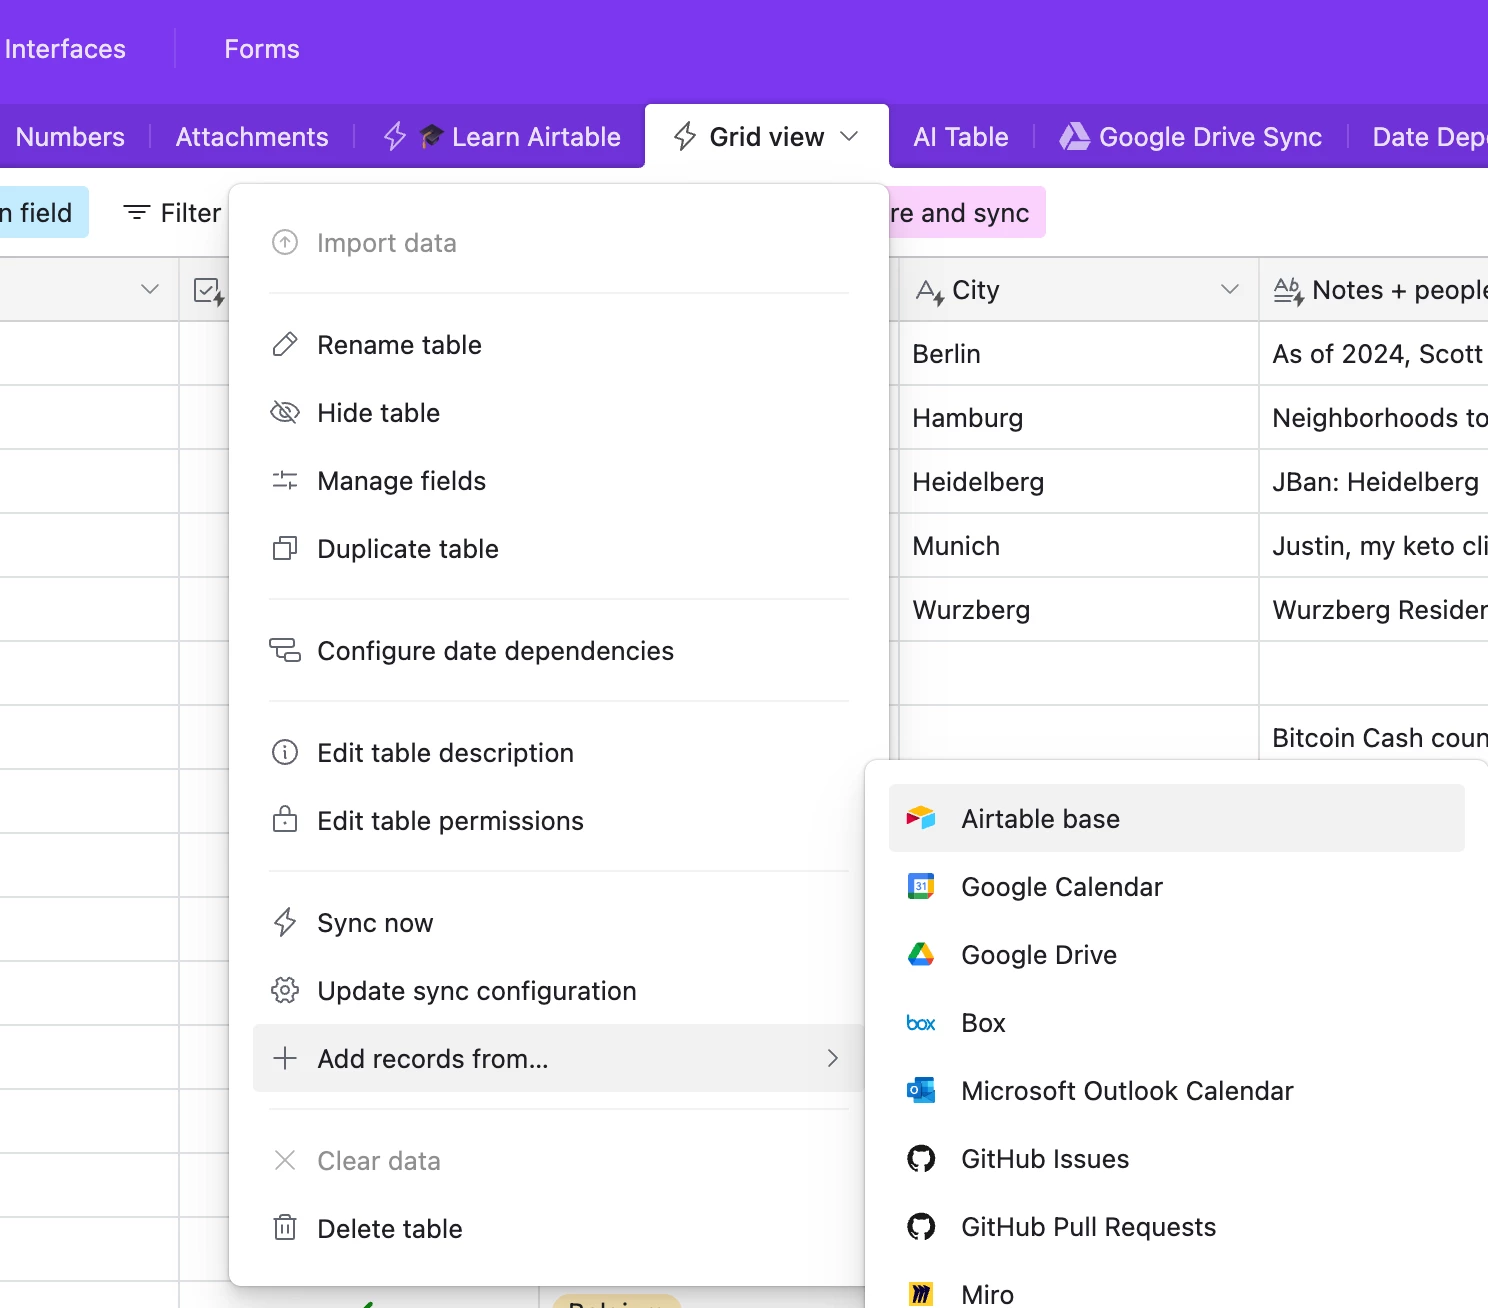The height and width of the screenshot is (1308, 1488).
Task: Click the Import data upload icon
Action: tap(285, 242)
